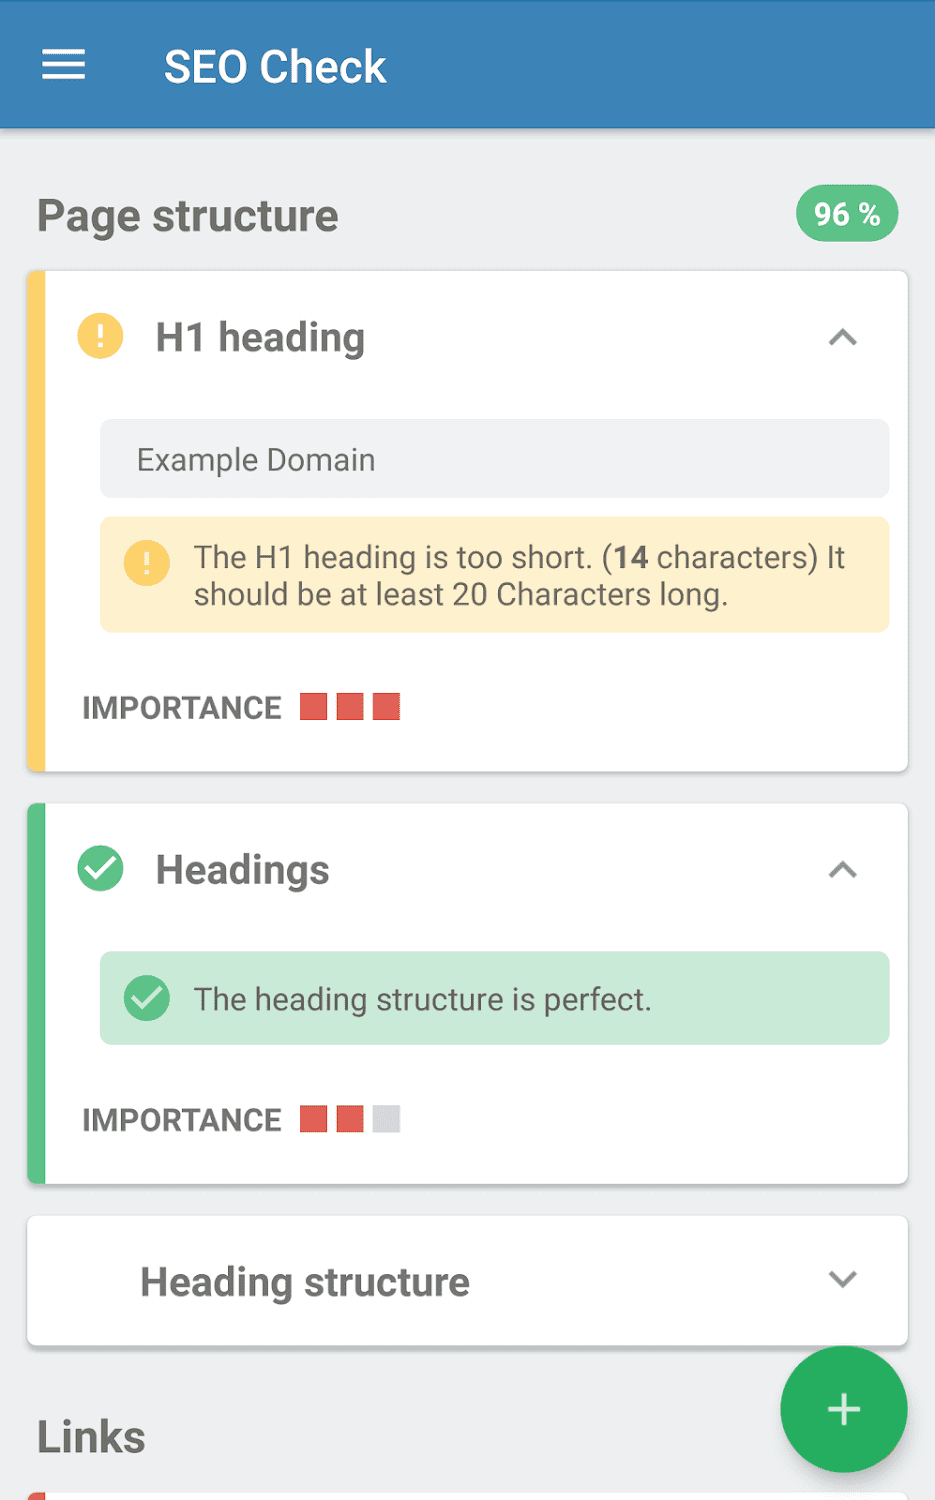Click the 96 % score badge

click(x=846, y=214)
